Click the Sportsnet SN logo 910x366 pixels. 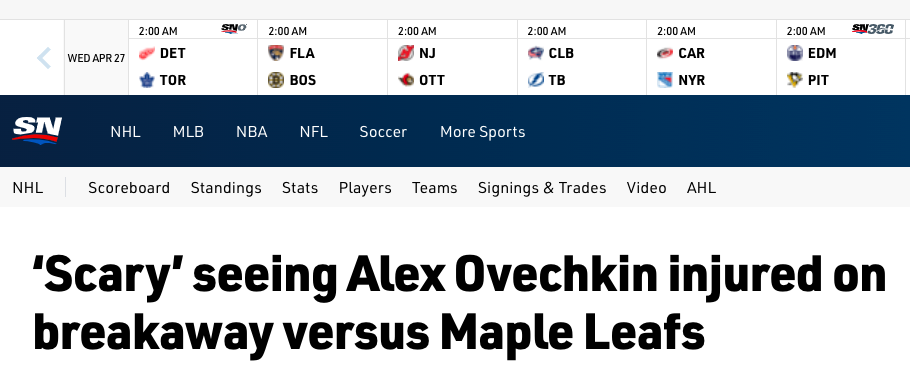click(x=37, y=131)
